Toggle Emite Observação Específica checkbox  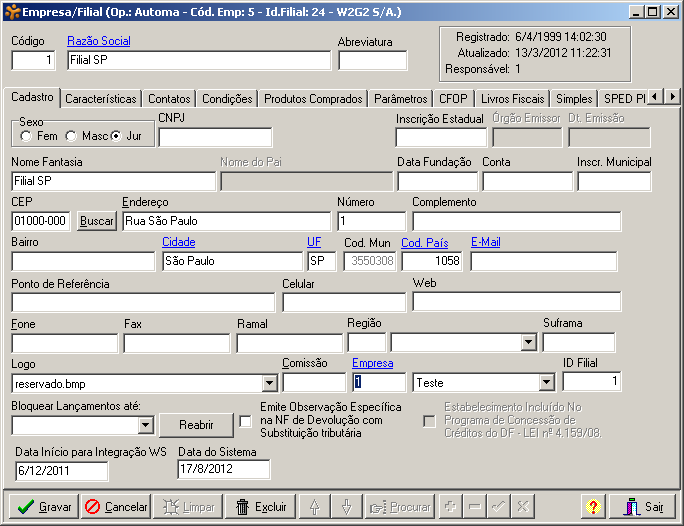click(246, 421)
